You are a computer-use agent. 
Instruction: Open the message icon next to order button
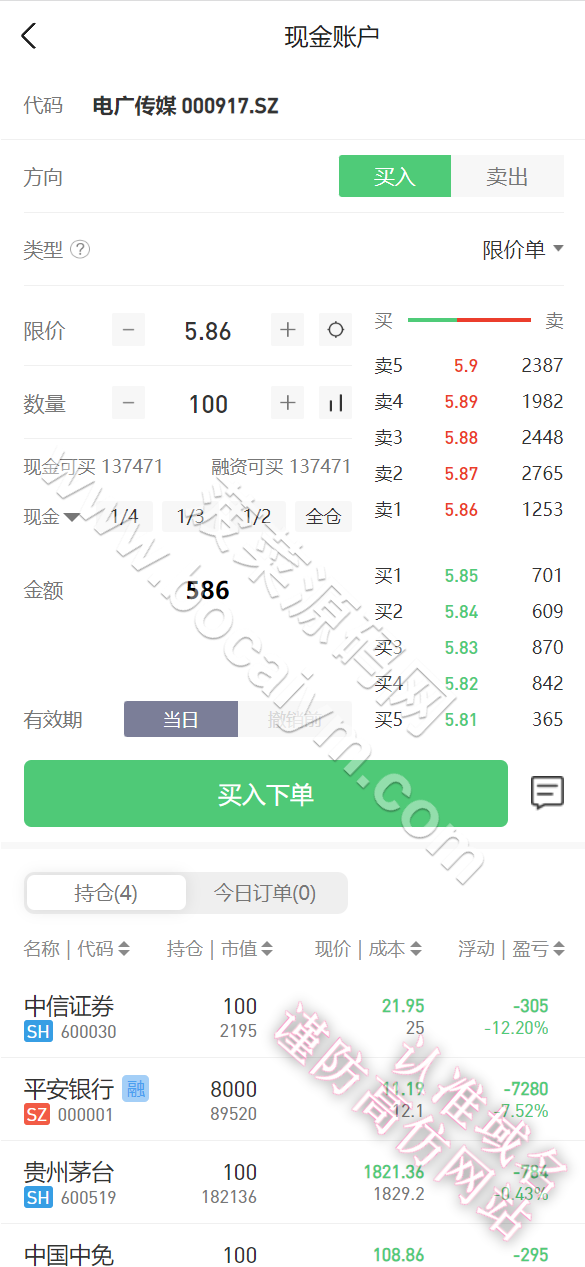547,793
